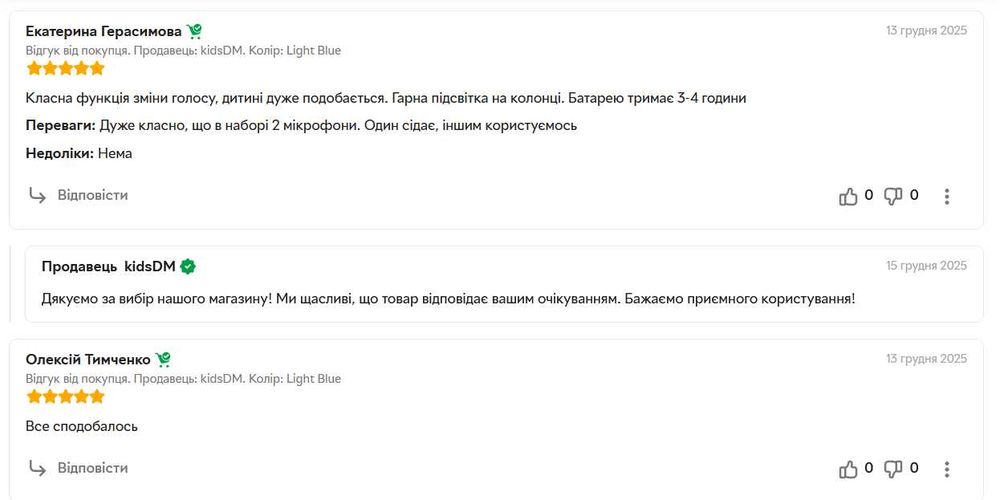Click the reply arrow icon in Олексій's review

coord(37,468)
